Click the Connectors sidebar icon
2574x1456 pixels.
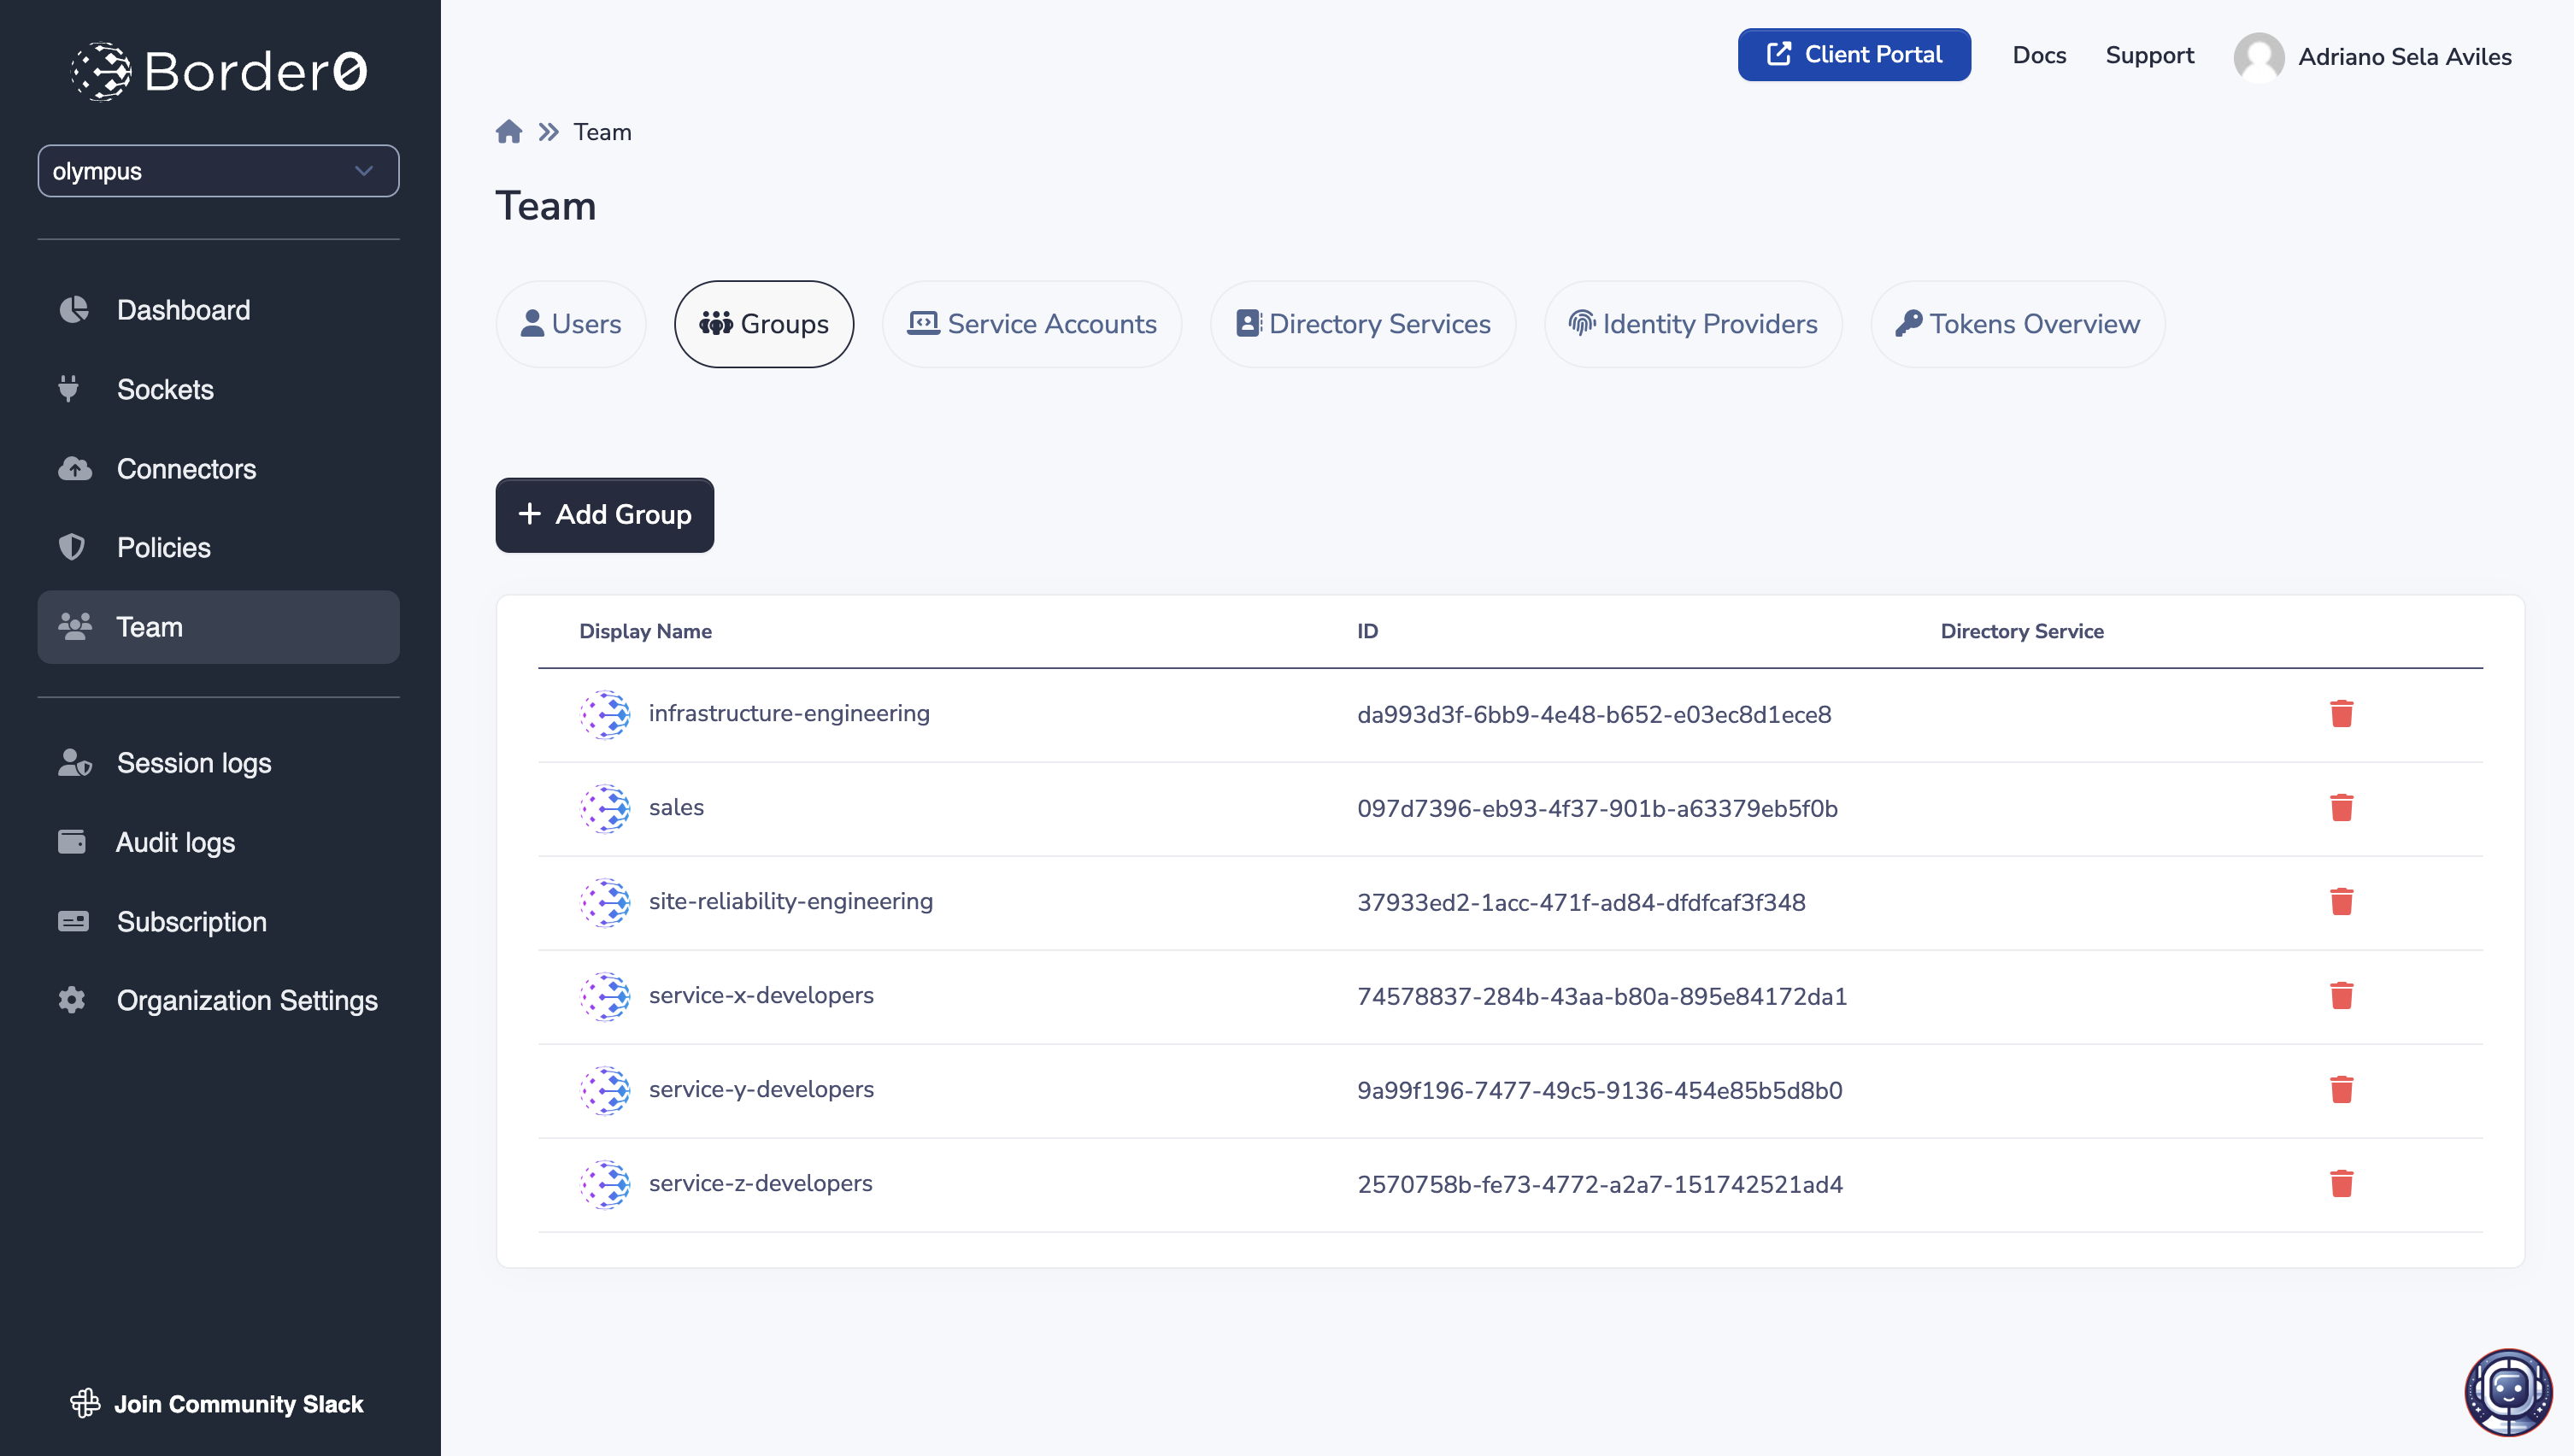point(73,468)
